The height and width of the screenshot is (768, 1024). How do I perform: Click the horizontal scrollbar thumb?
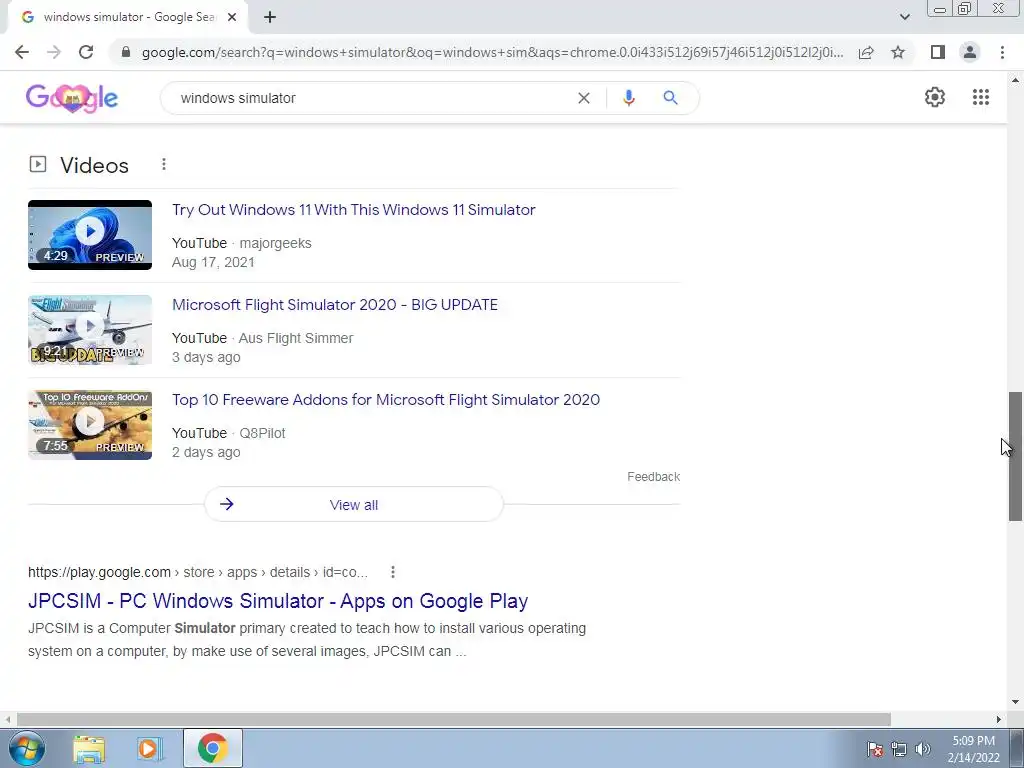click(454, 719)
